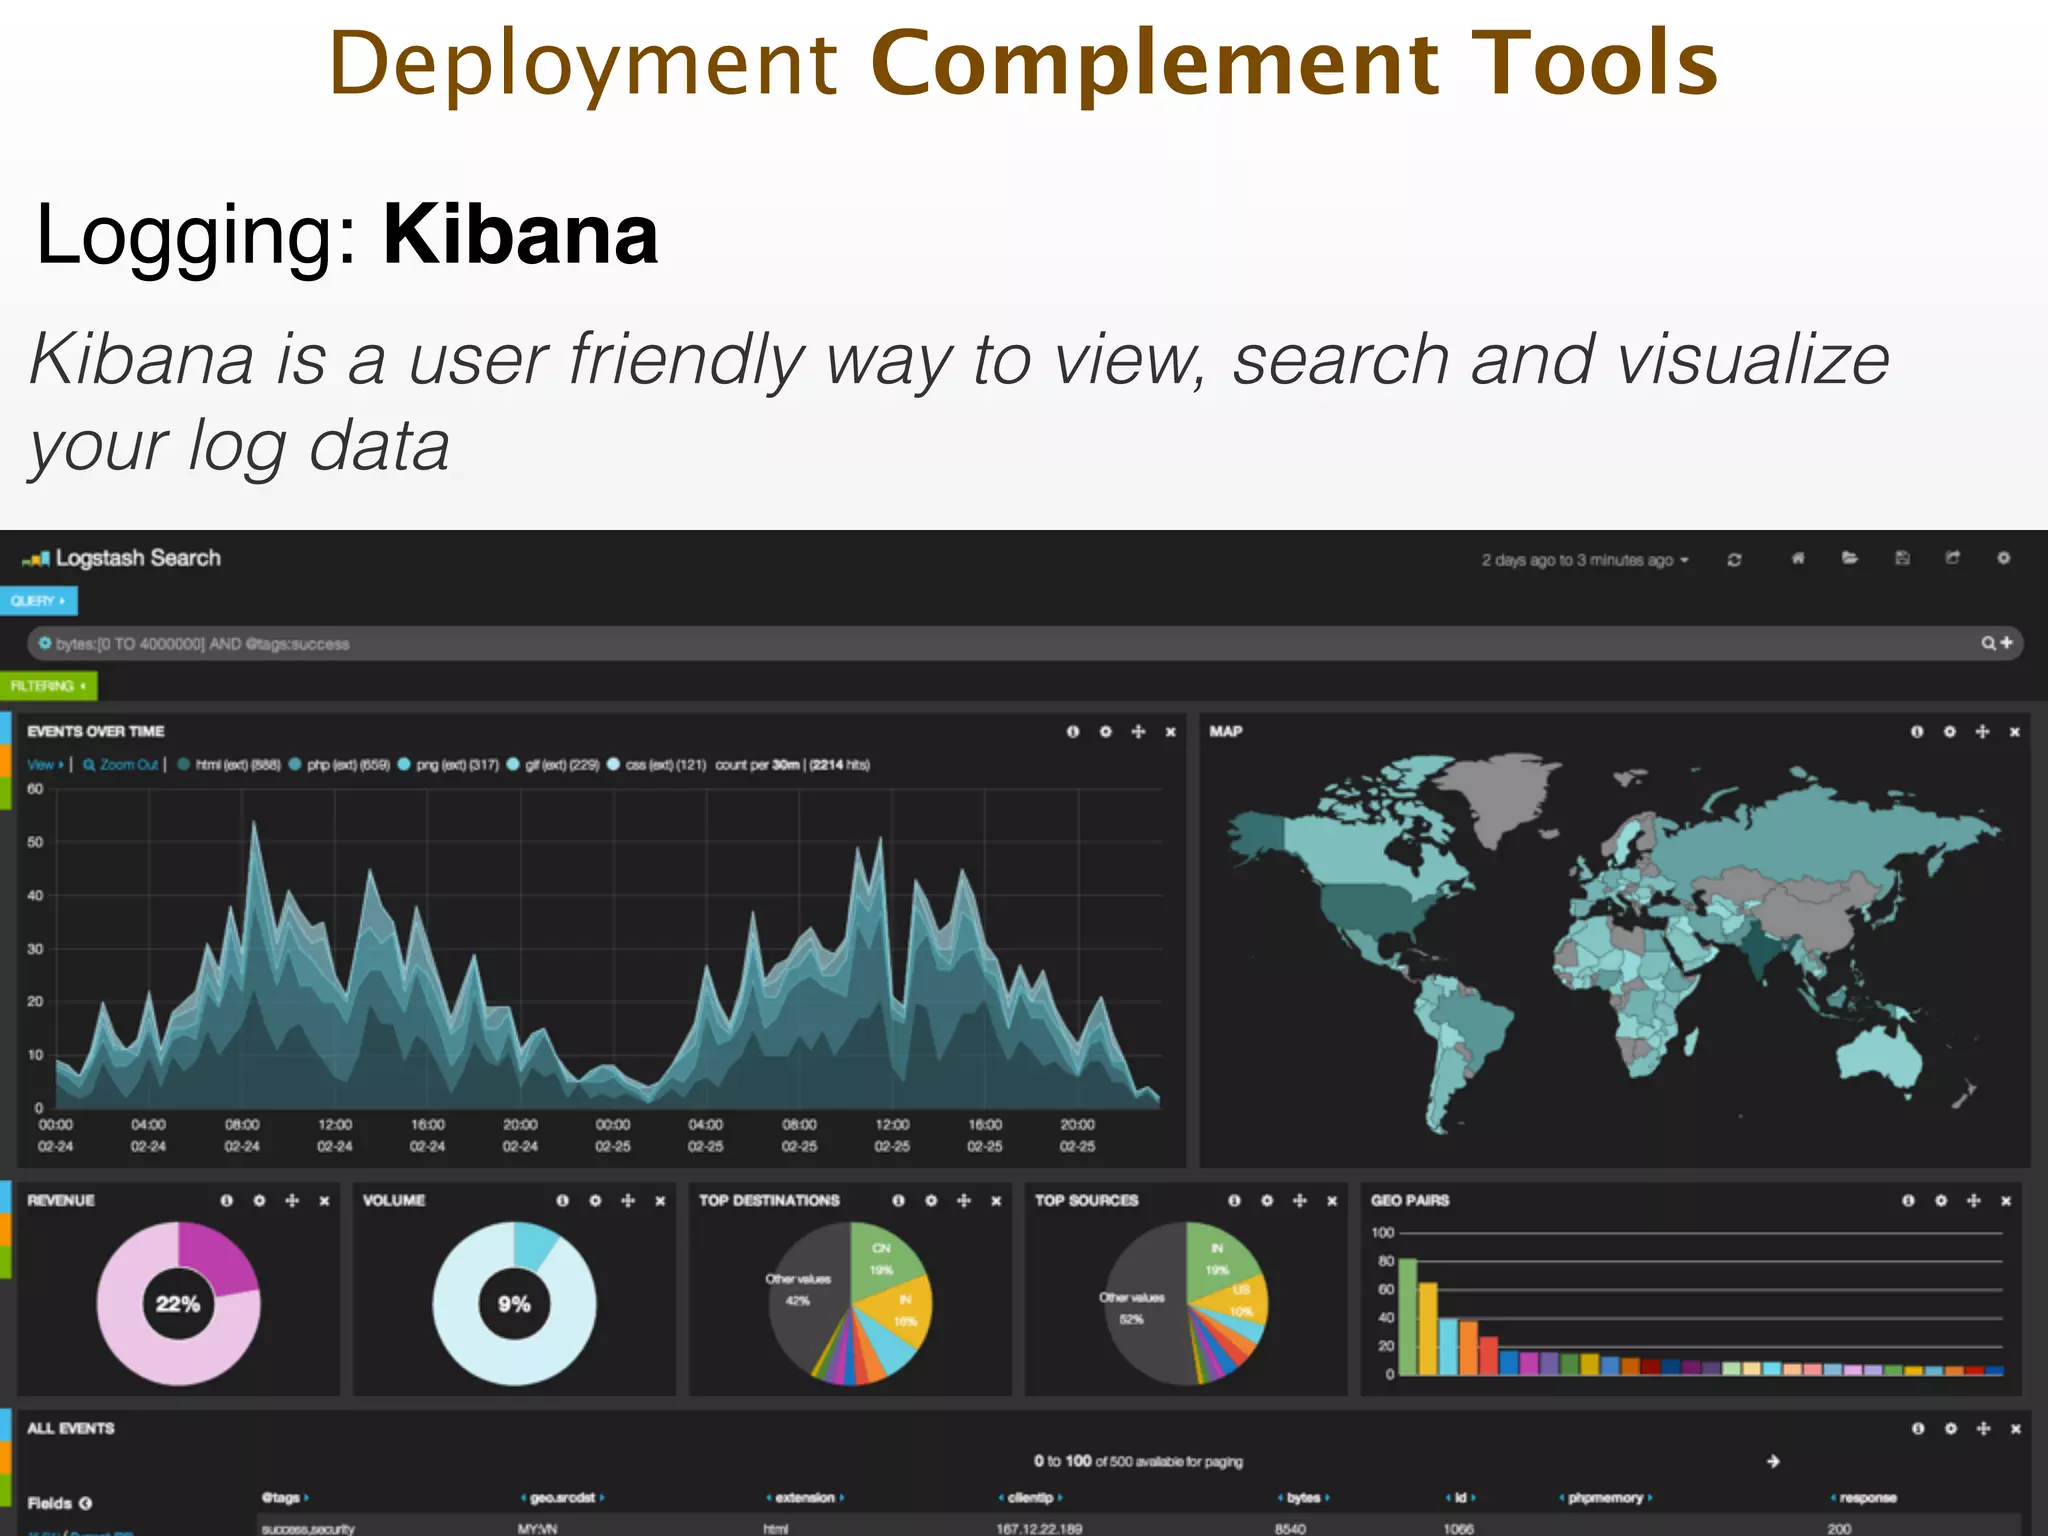Move the Events Over Time panel
2048x1536 pixels.
[x=1138, y=732]
